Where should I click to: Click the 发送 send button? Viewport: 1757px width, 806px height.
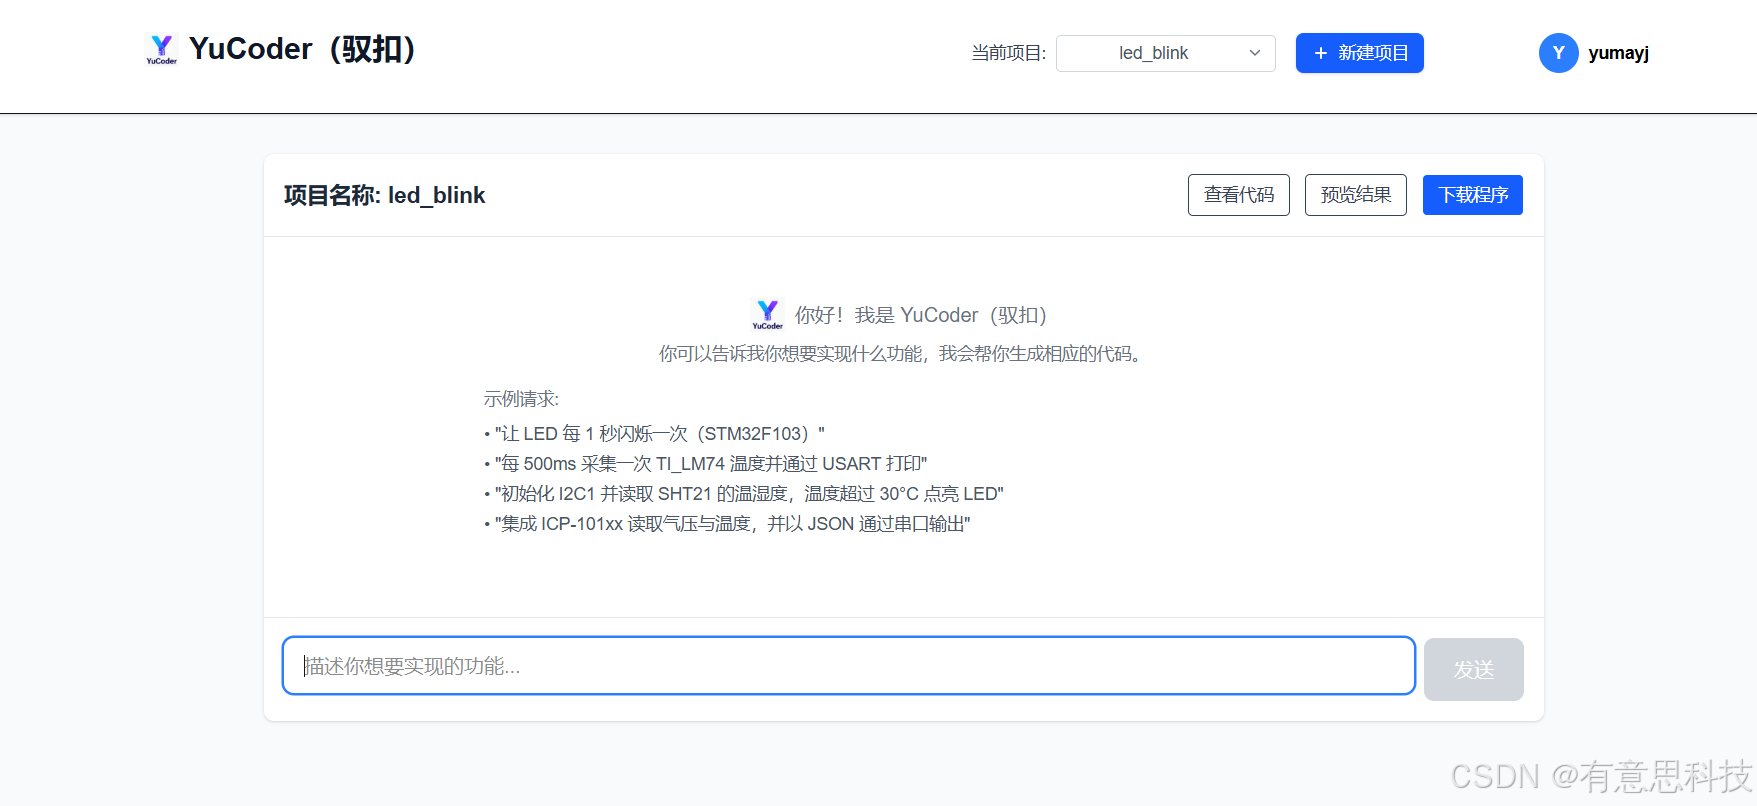(1473, 669)
